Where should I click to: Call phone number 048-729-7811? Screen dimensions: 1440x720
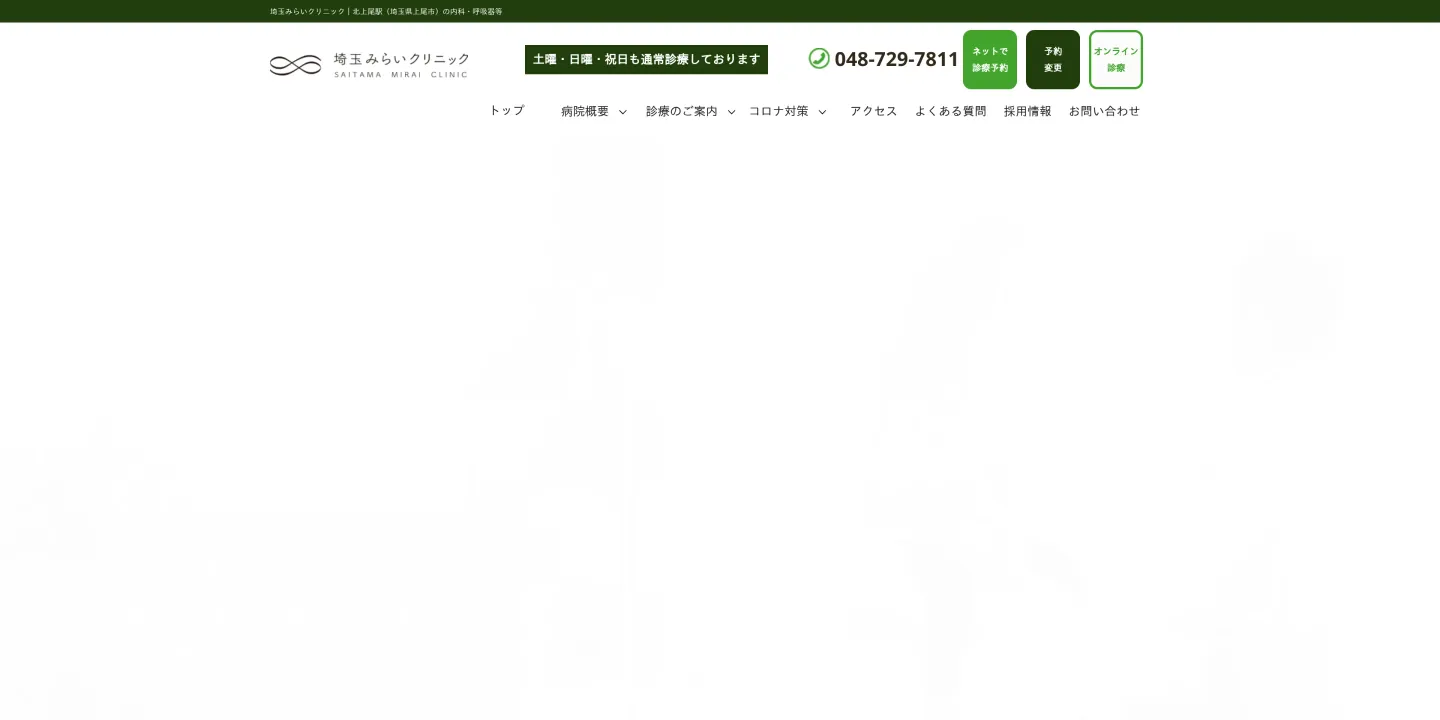pyautogui.click(x=896, y=59)
